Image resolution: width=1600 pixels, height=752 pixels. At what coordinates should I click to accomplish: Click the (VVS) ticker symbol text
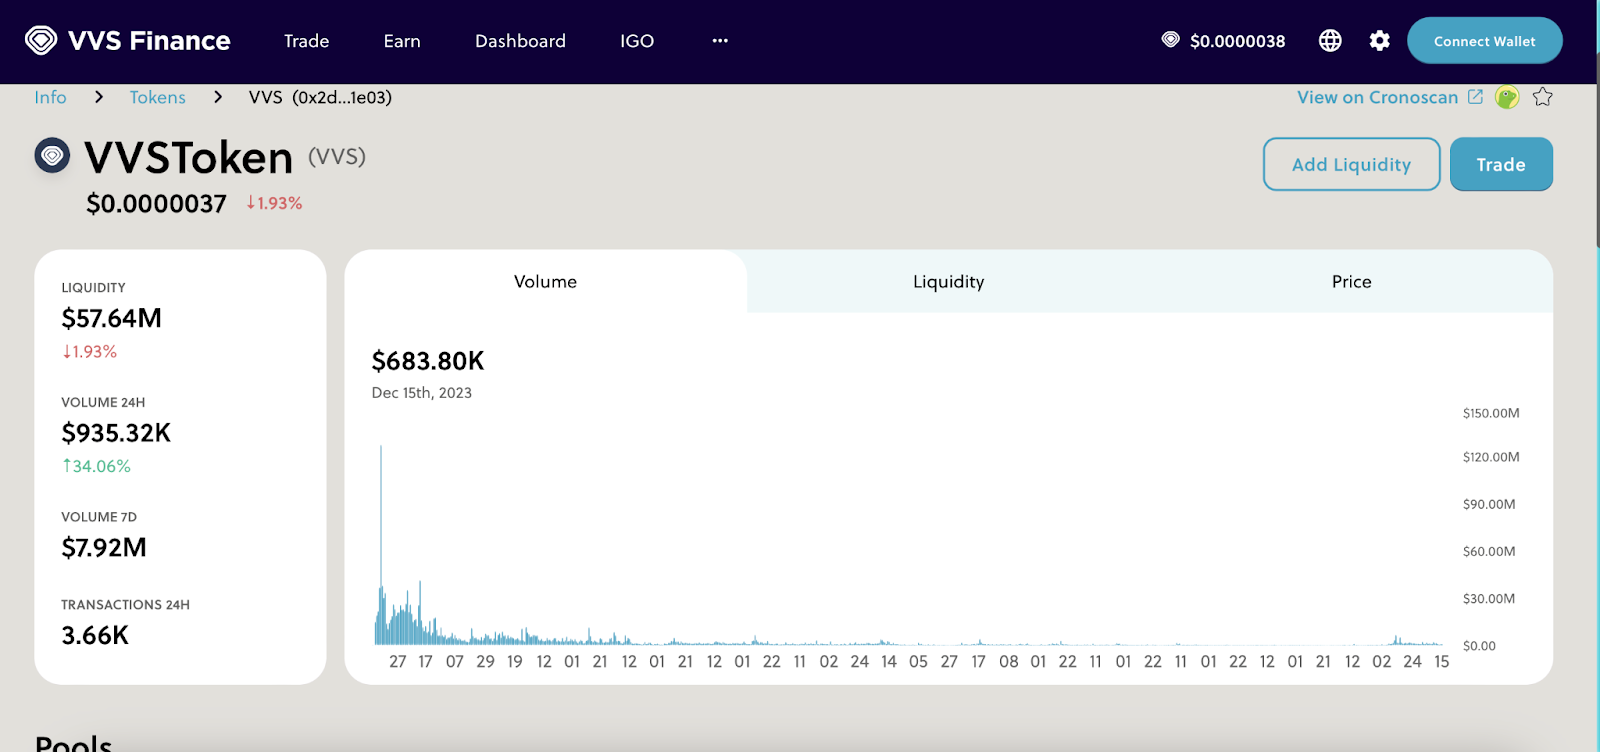coord(337,157)
